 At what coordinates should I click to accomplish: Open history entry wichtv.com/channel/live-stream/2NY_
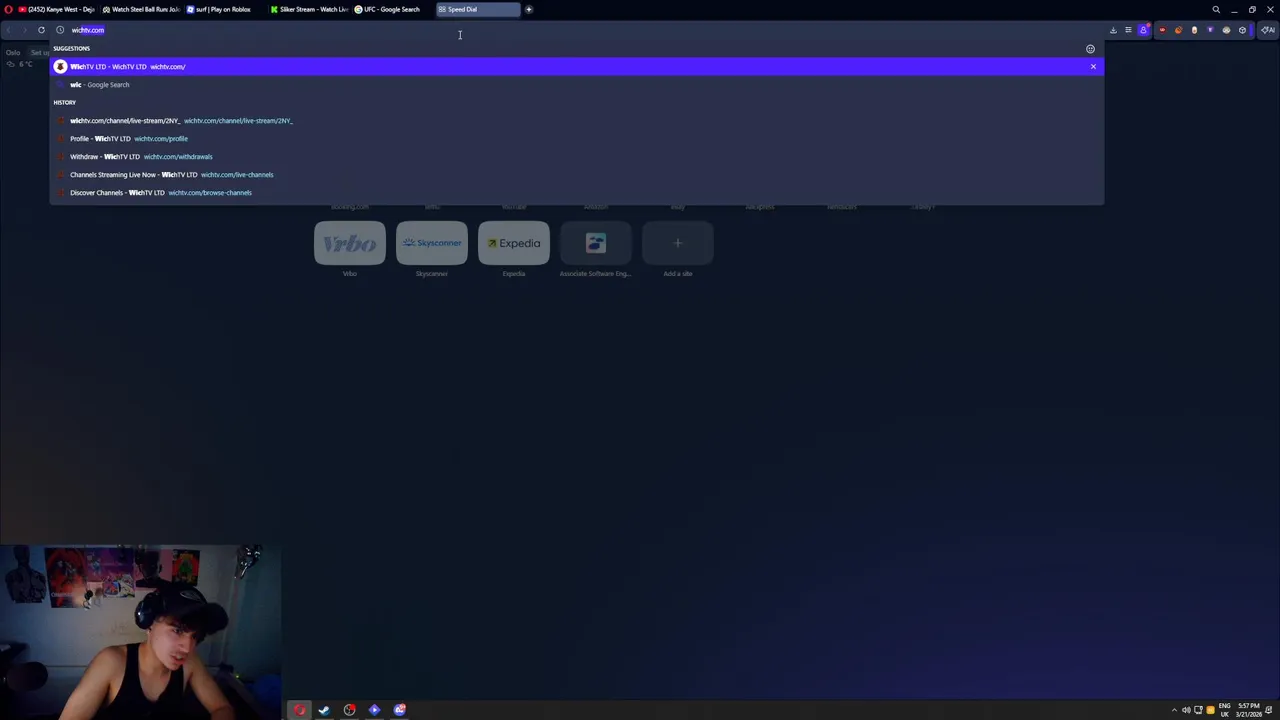[x=577, y=120]
